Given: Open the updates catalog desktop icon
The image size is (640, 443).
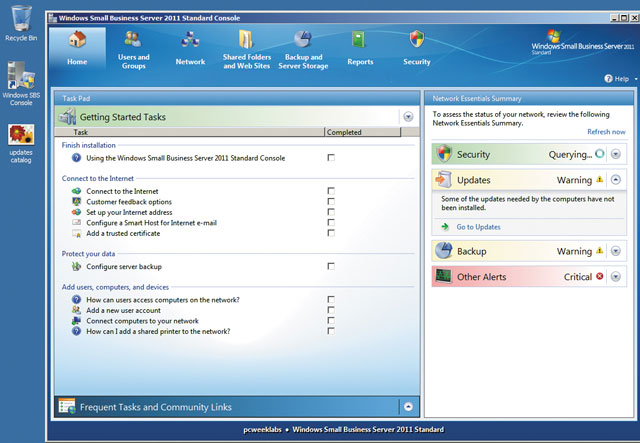Looking at the screenshot, I should (x=21, y=135).
